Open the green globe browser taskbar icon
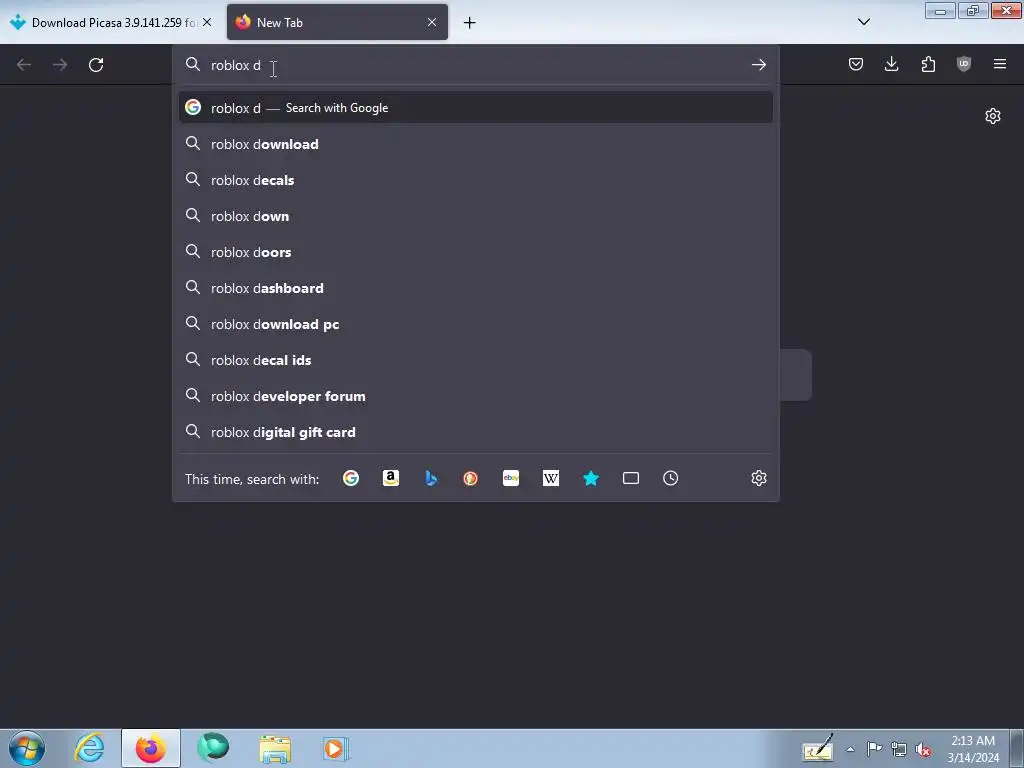The height and width of the screenshot is (768, 1024). pos(213,748)
